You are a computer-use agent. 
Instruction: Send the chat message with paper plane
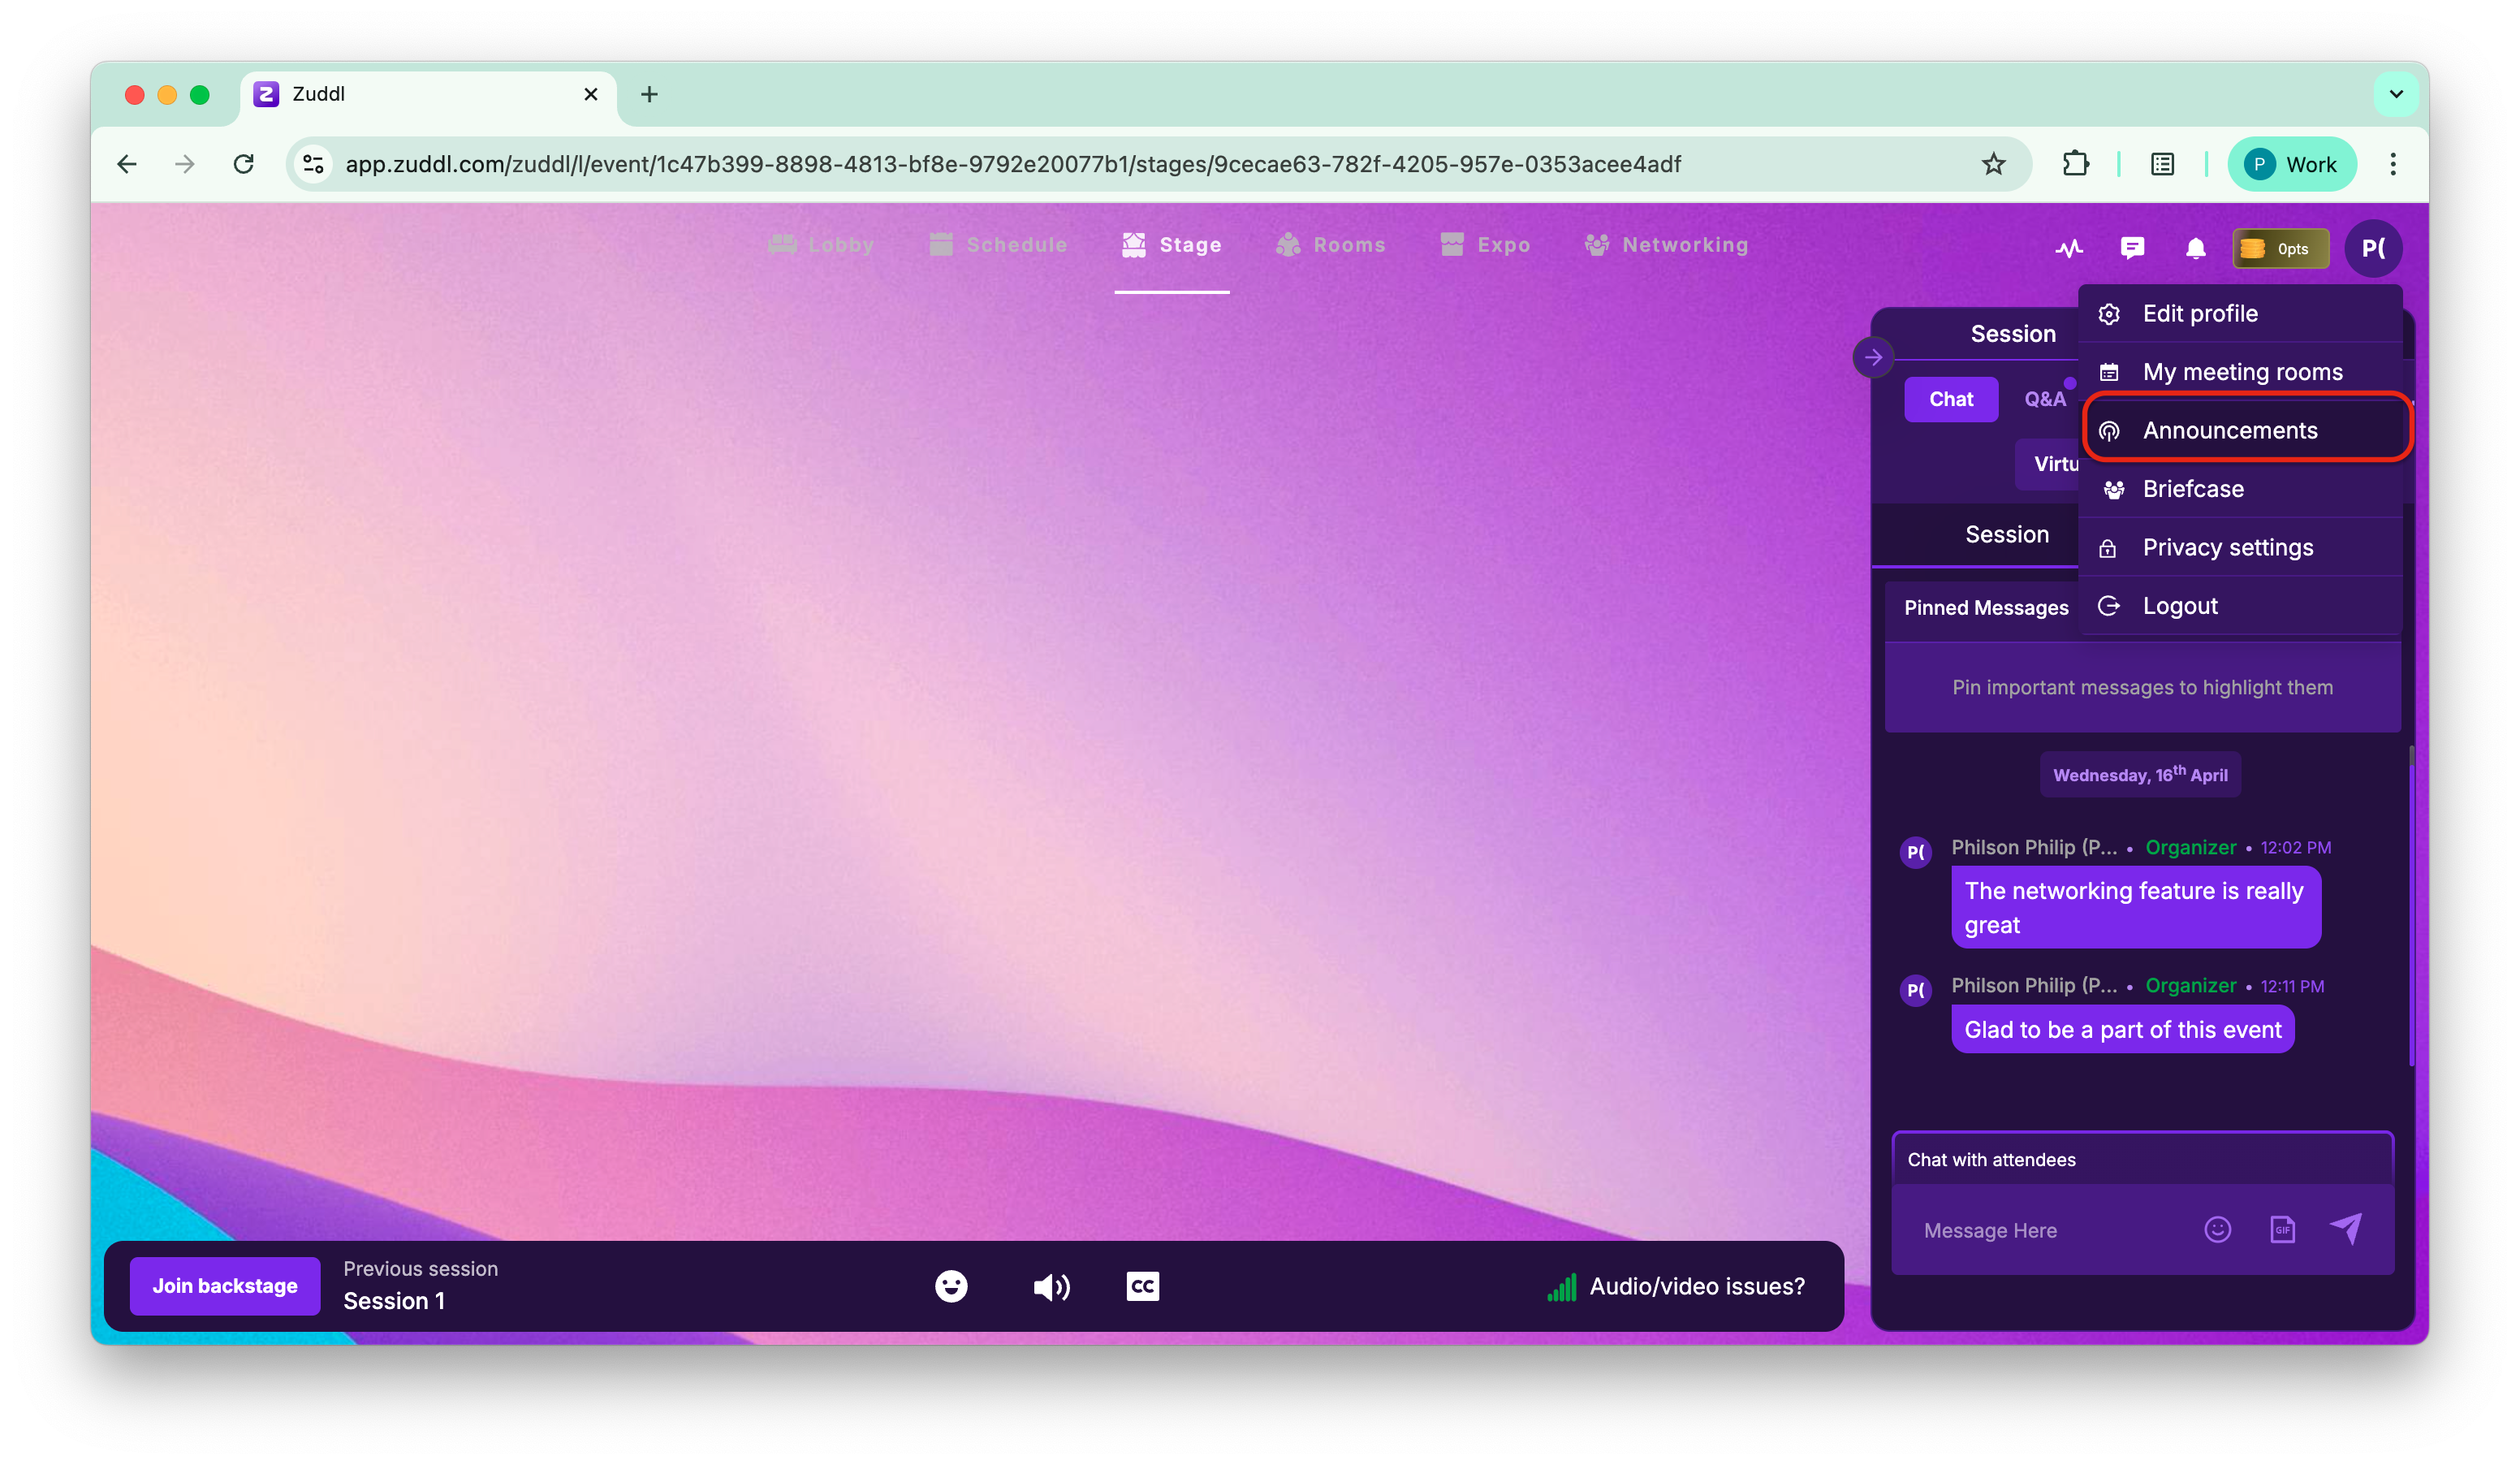[2346, 1228]
